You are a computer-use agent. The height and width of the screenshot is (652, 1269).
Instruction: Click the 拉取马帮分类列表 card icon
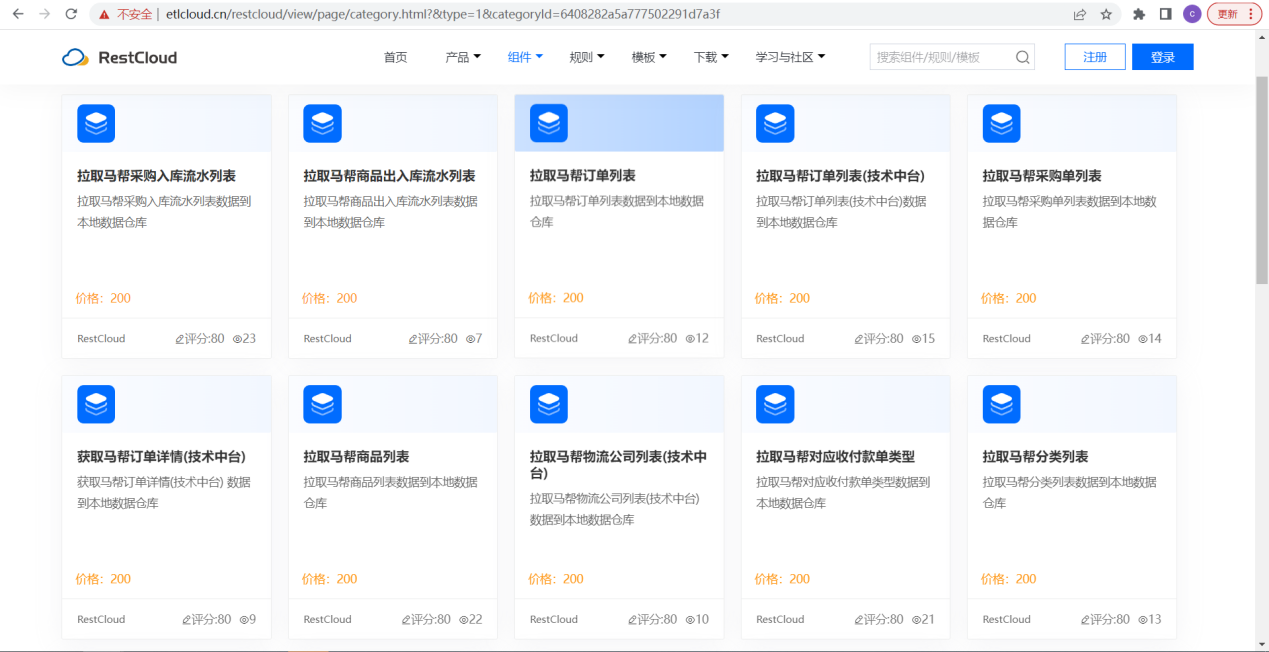(x=1001, y=404)
